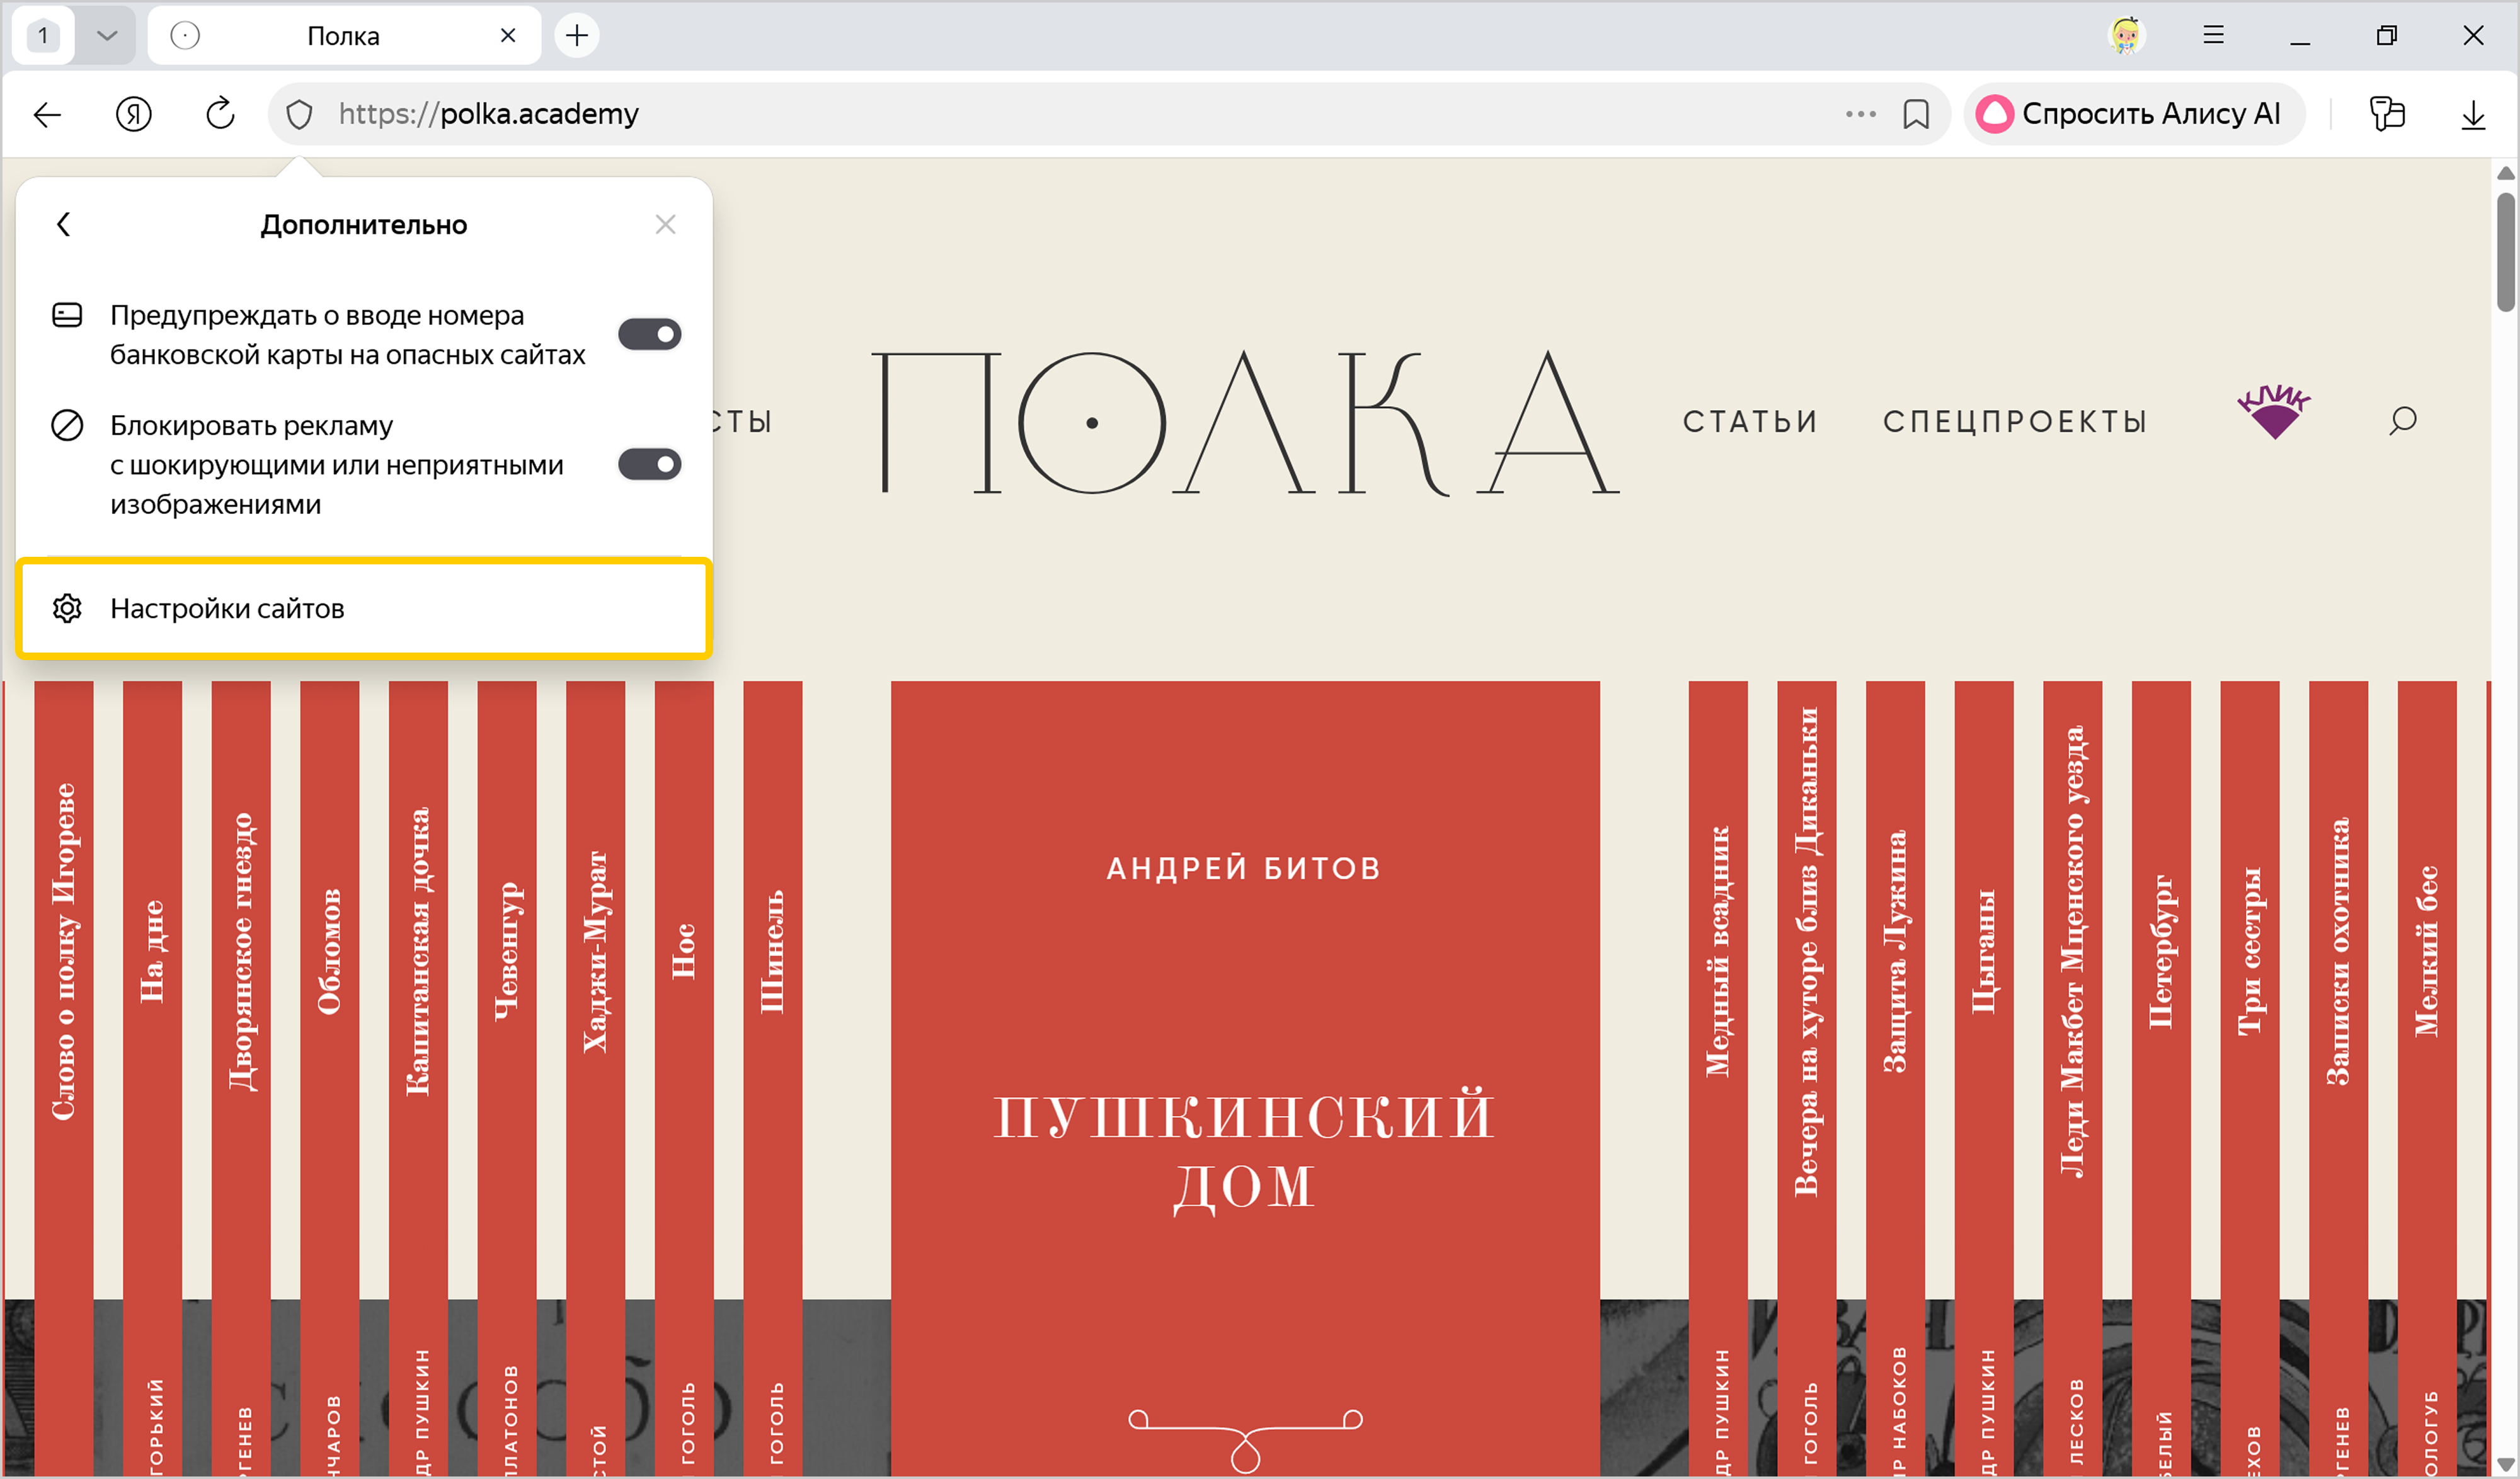Open tab groups counter button
The width and height of the screenshot is (2520, 1479).
[43, 36]
